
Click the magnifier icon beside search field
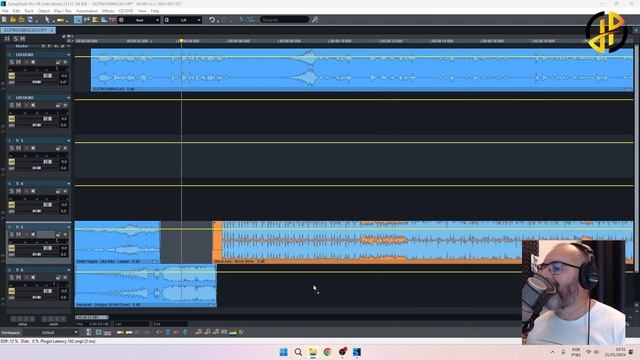pos(315,20)
